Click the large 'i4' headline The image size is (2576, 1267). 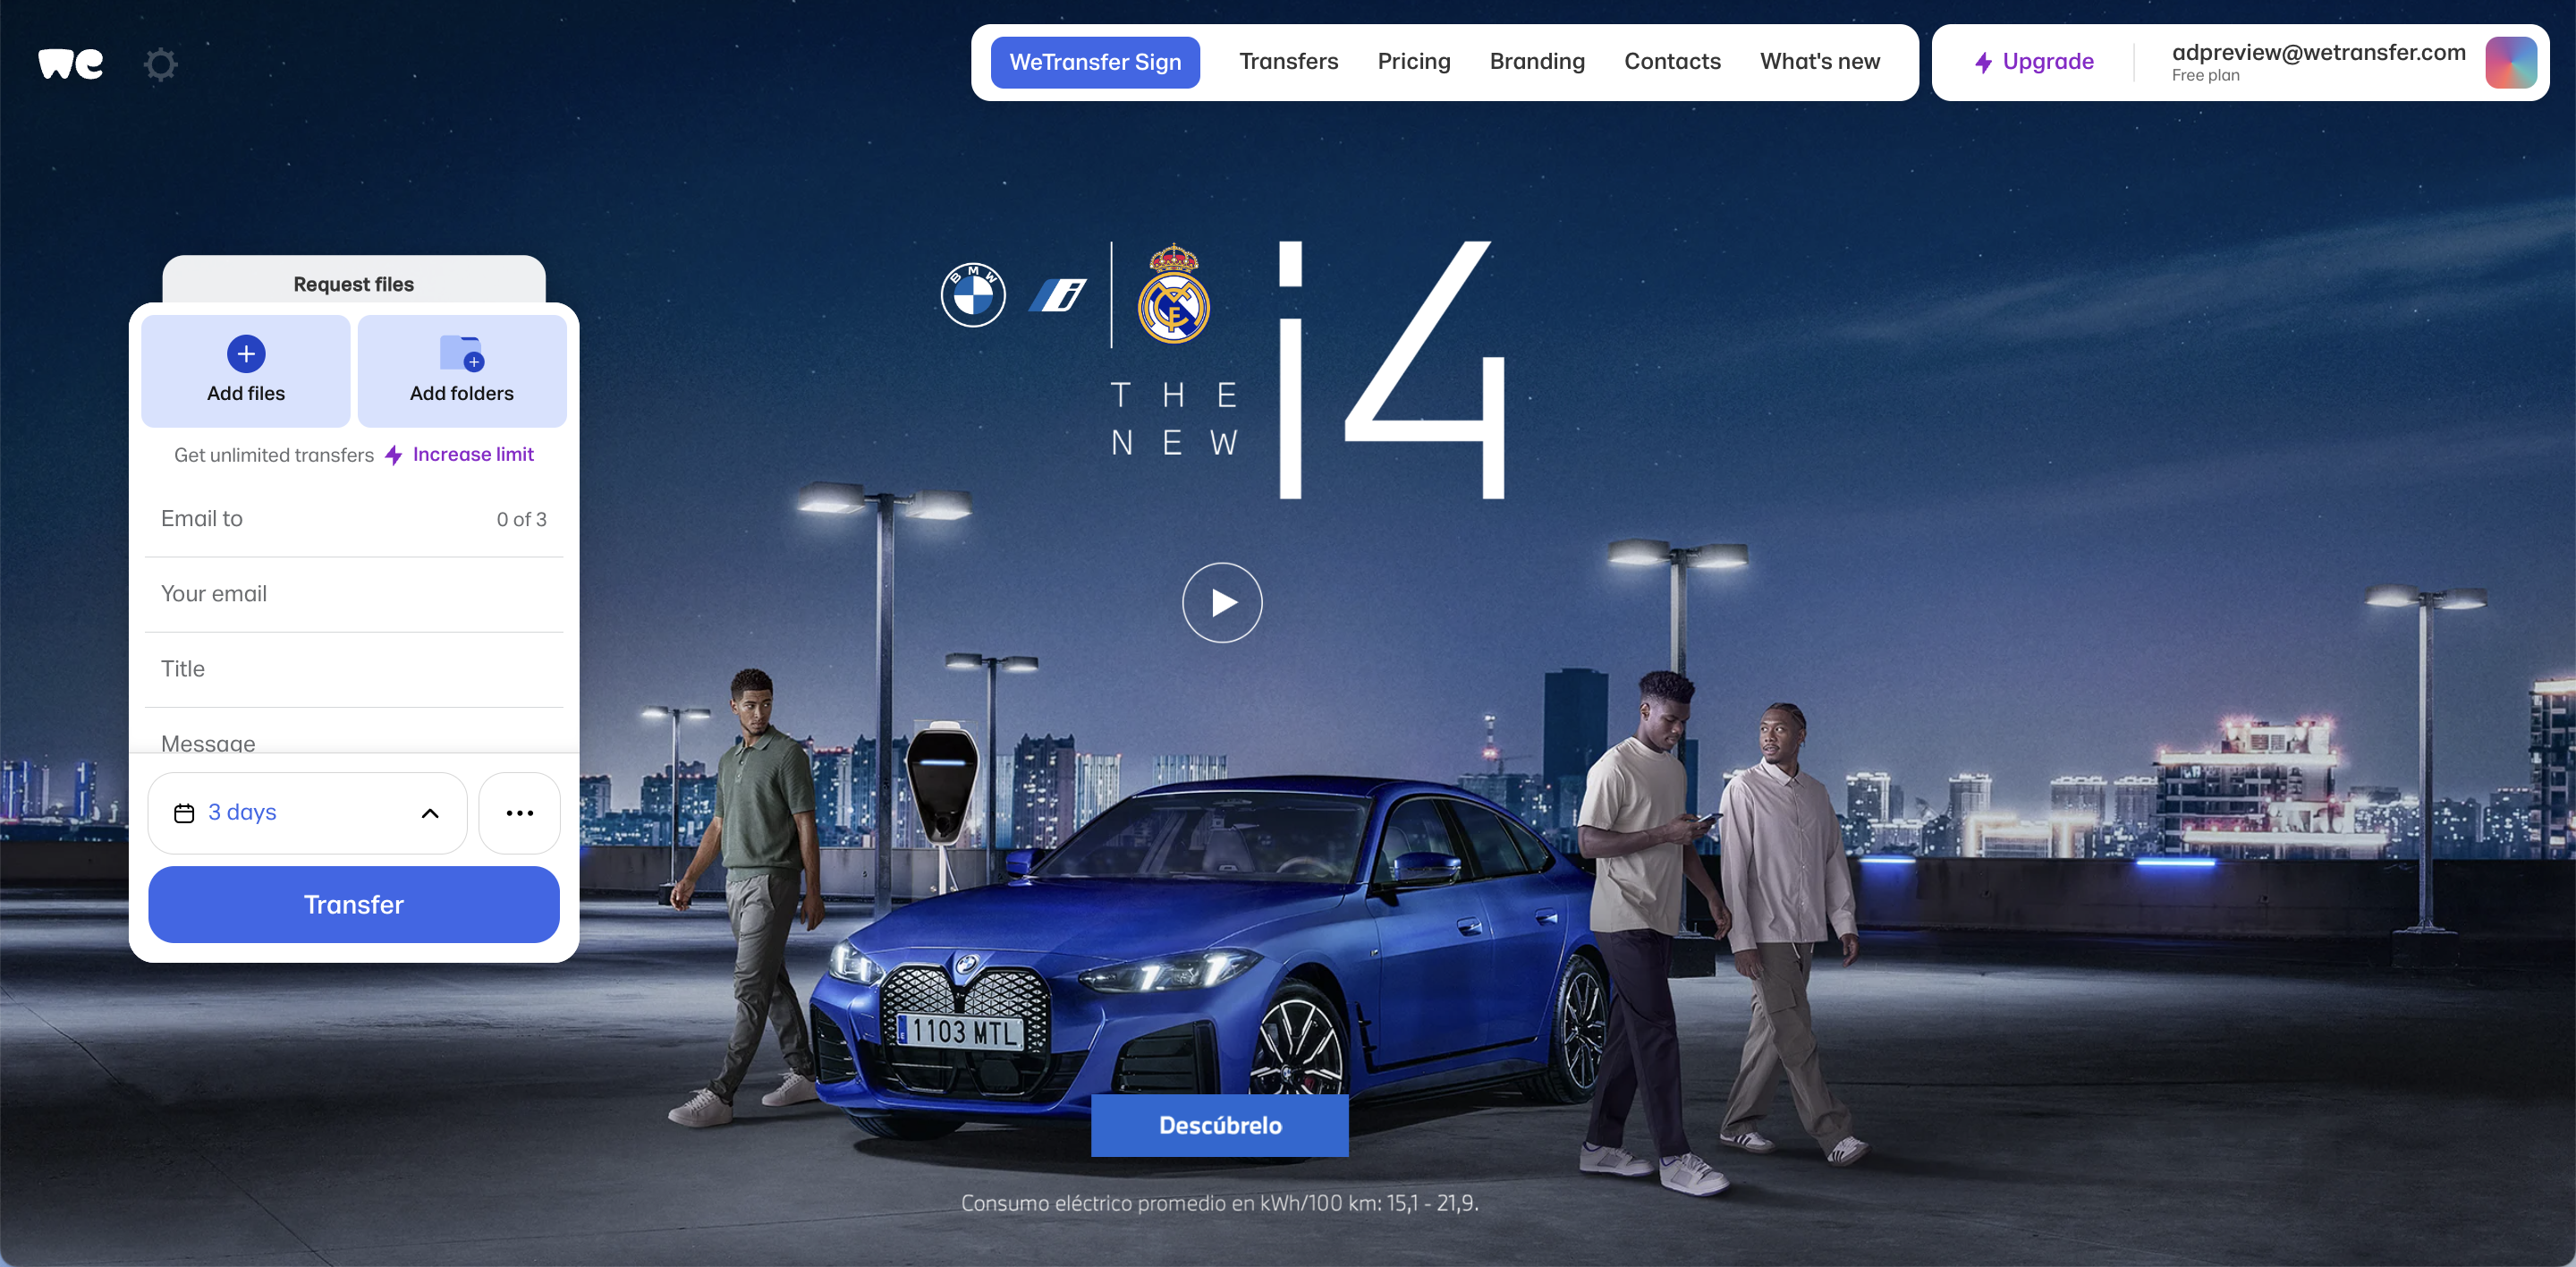click(1392, 369)
